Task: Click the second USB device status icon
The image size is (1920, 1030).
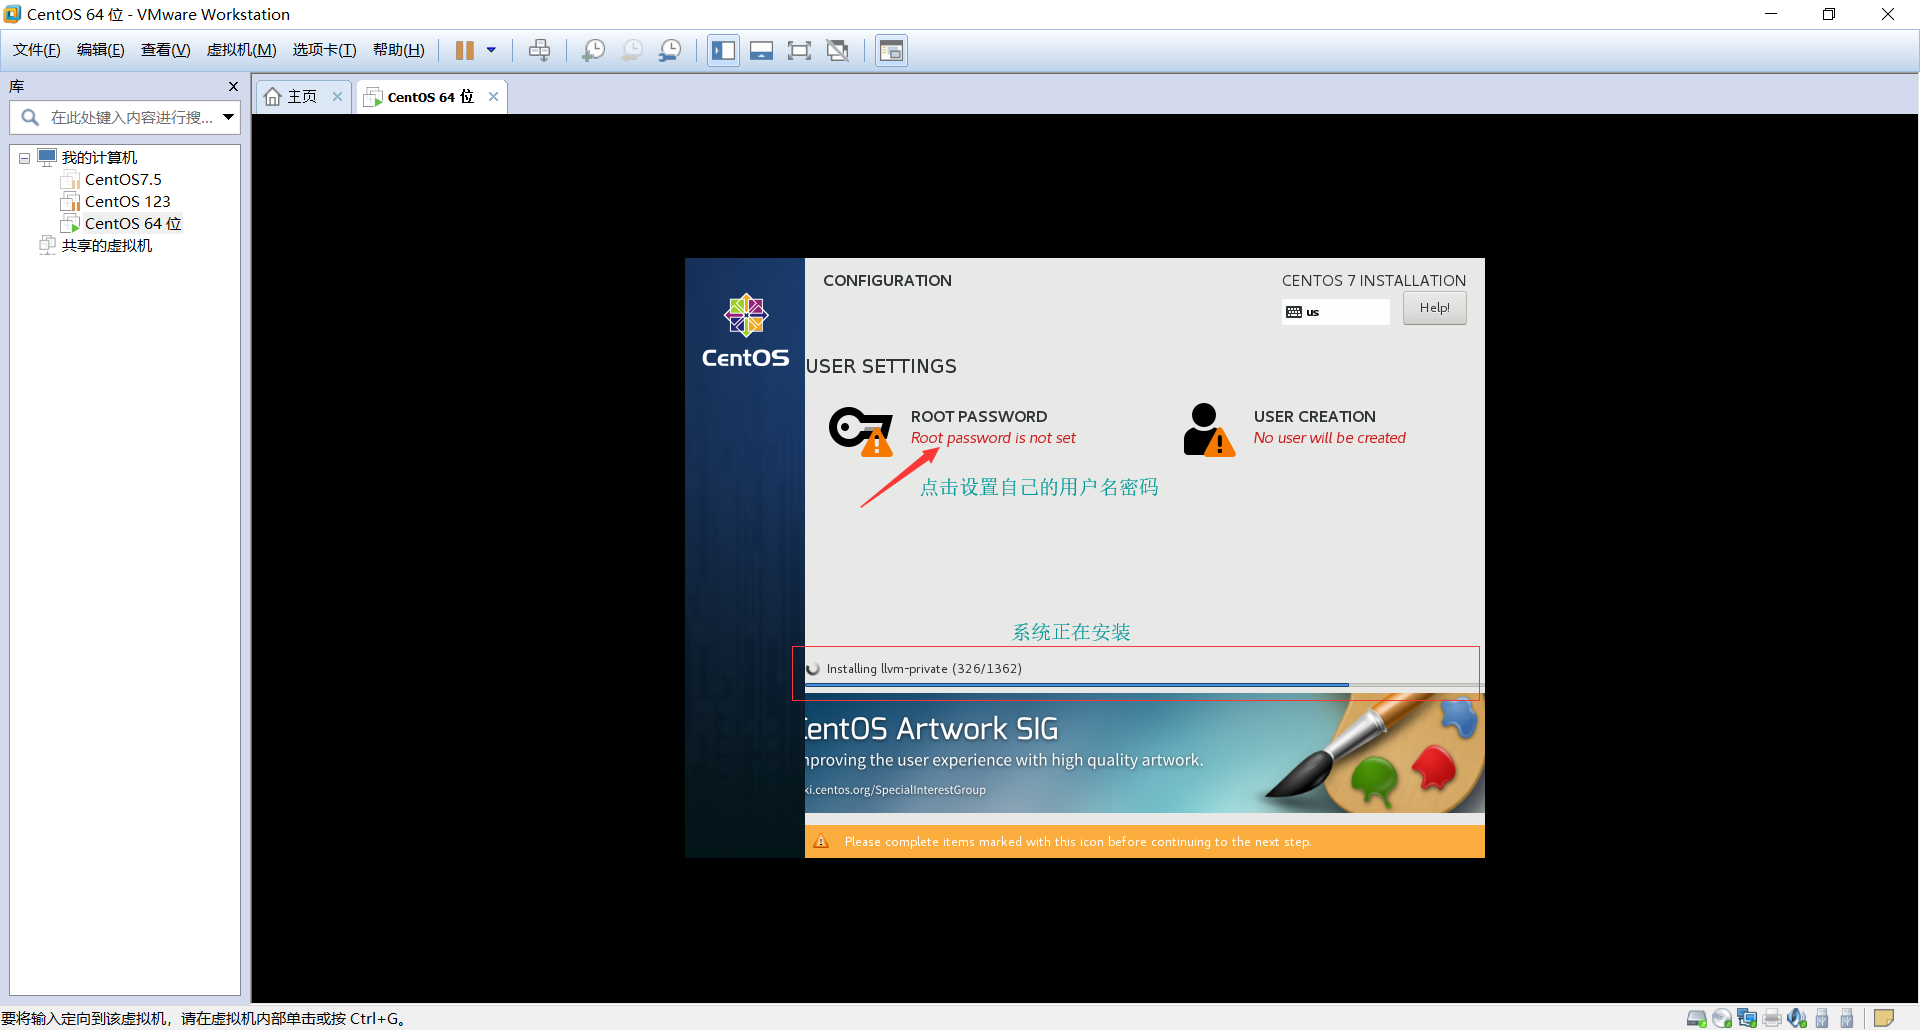Action: tap(1847, 1018)
